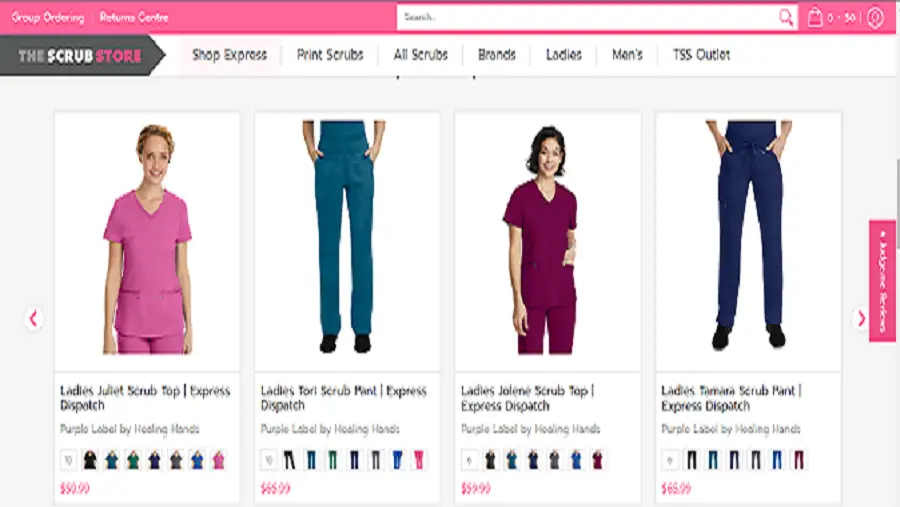Open the TSS Outlet menu item
Image resolution: width=900 pixels, height=507 pixels.
pos(701,55)
